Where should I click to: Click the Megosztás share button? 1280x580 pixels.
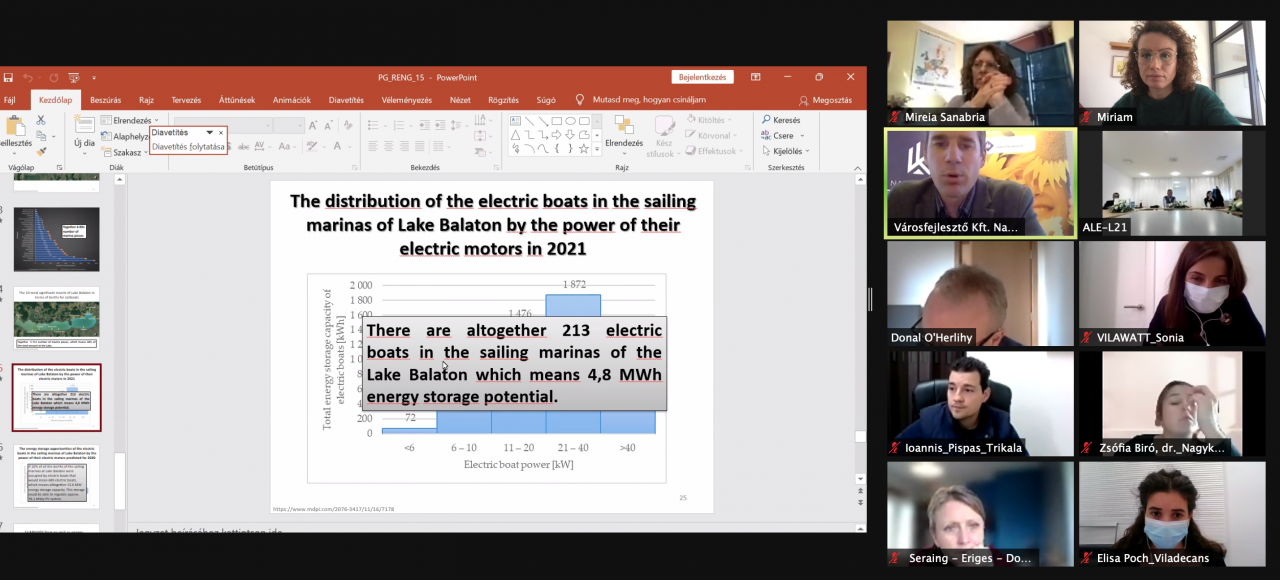tap(826, 100)
